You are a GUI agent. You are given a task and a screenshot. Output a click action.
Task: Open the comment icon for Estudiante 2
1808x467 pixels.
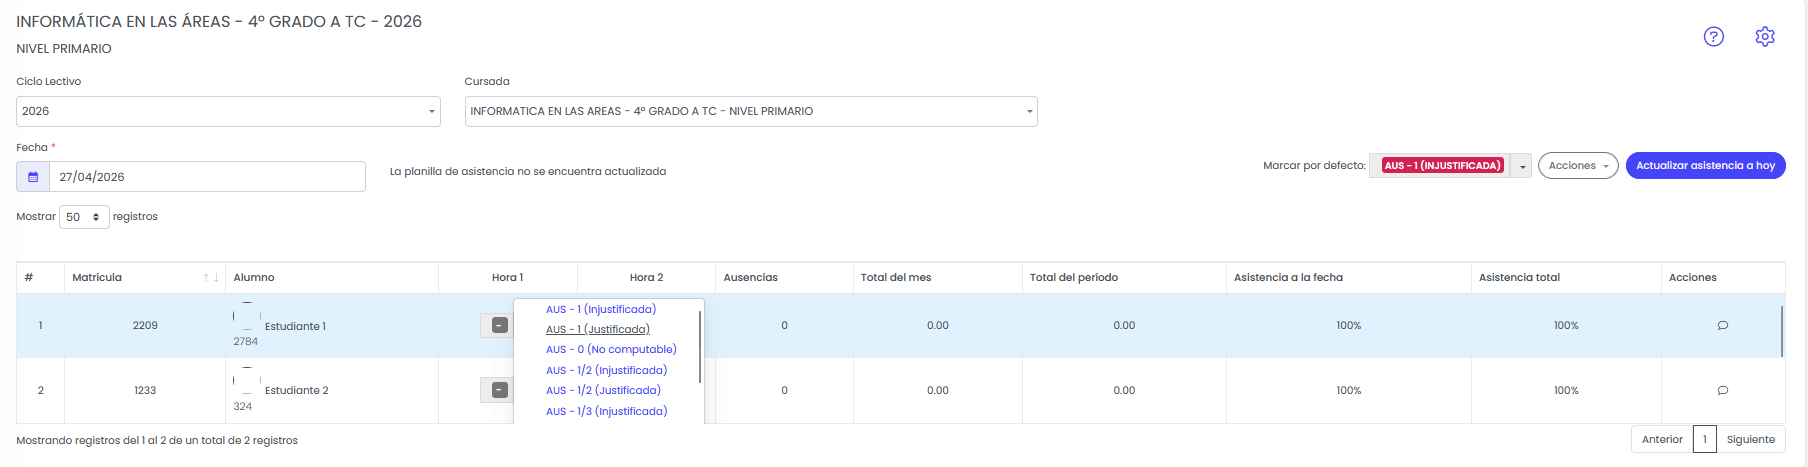[x=1723, y=390]
